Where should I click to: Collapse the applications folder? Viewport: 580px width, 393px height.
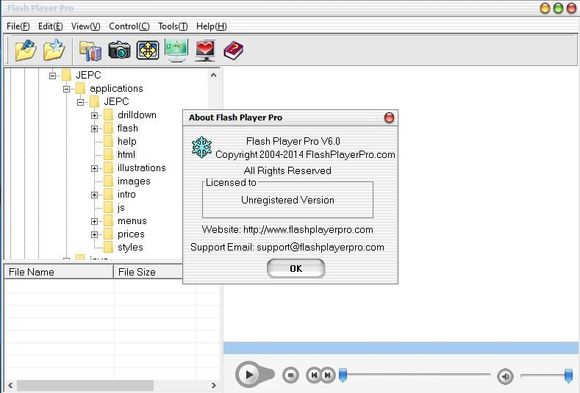[x=67, y=89]
